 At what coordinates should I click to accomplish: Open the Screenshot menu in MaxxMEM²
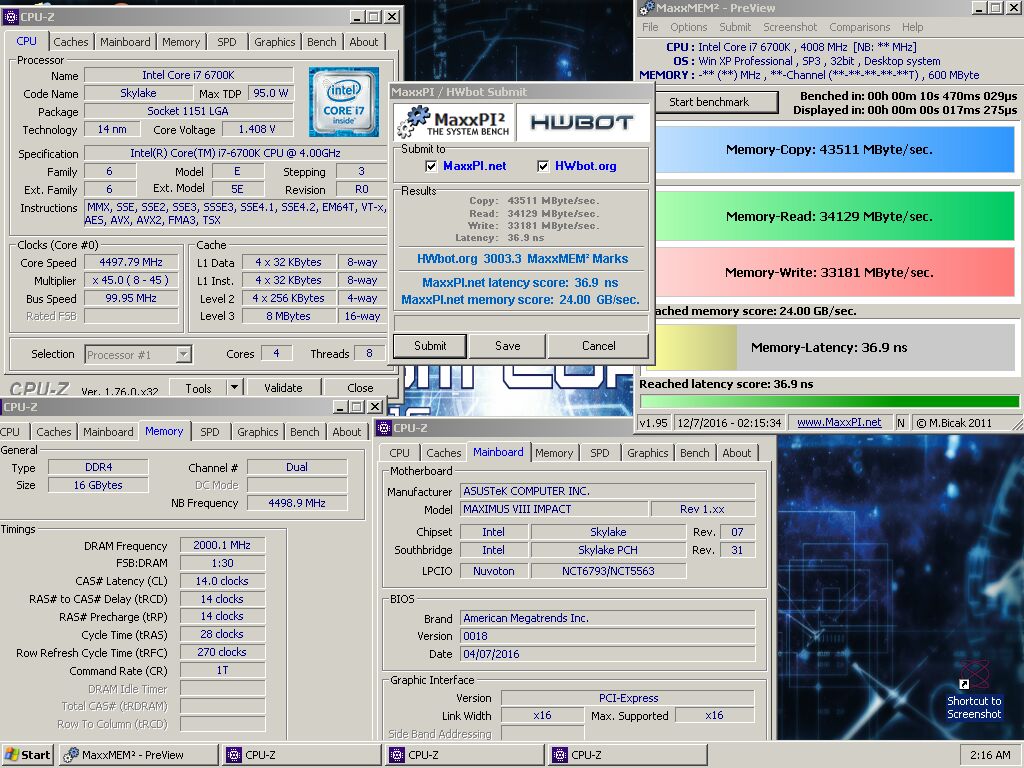[790, 27]
